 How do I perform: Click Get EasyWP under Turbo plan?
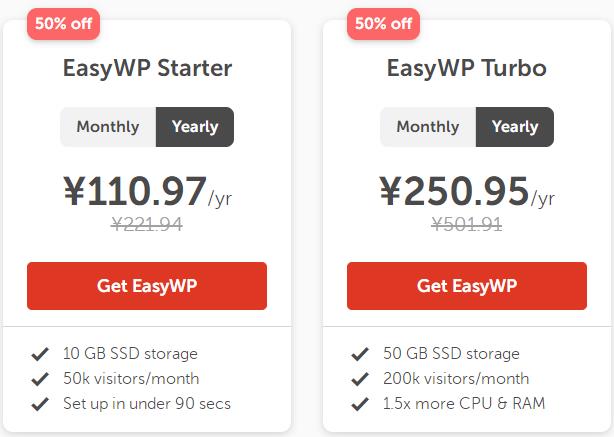click(467, 286)
